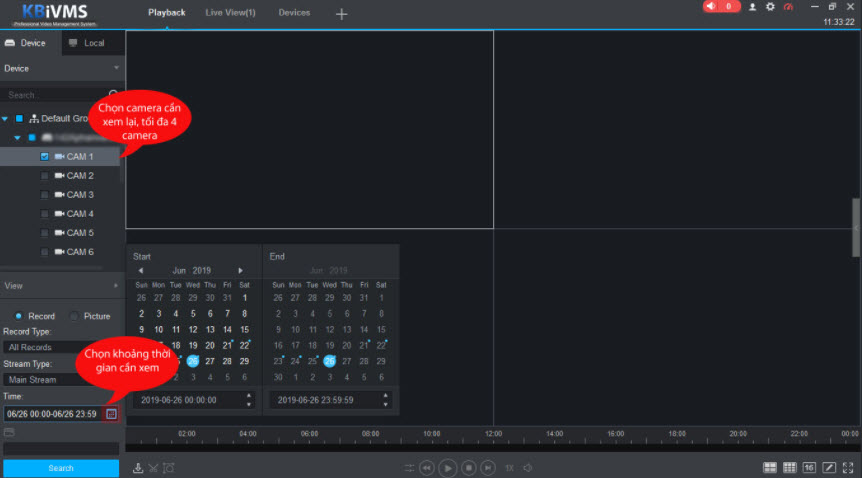Enter fullscreen with bottom-right expand icon
This screenshot has height=478, width=862.
pos(850,467)
